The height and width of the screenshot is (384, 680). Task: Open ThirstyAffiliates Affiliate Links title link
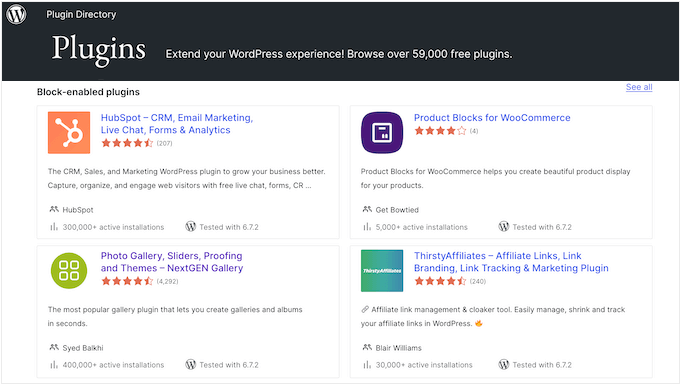coord(511,262)
